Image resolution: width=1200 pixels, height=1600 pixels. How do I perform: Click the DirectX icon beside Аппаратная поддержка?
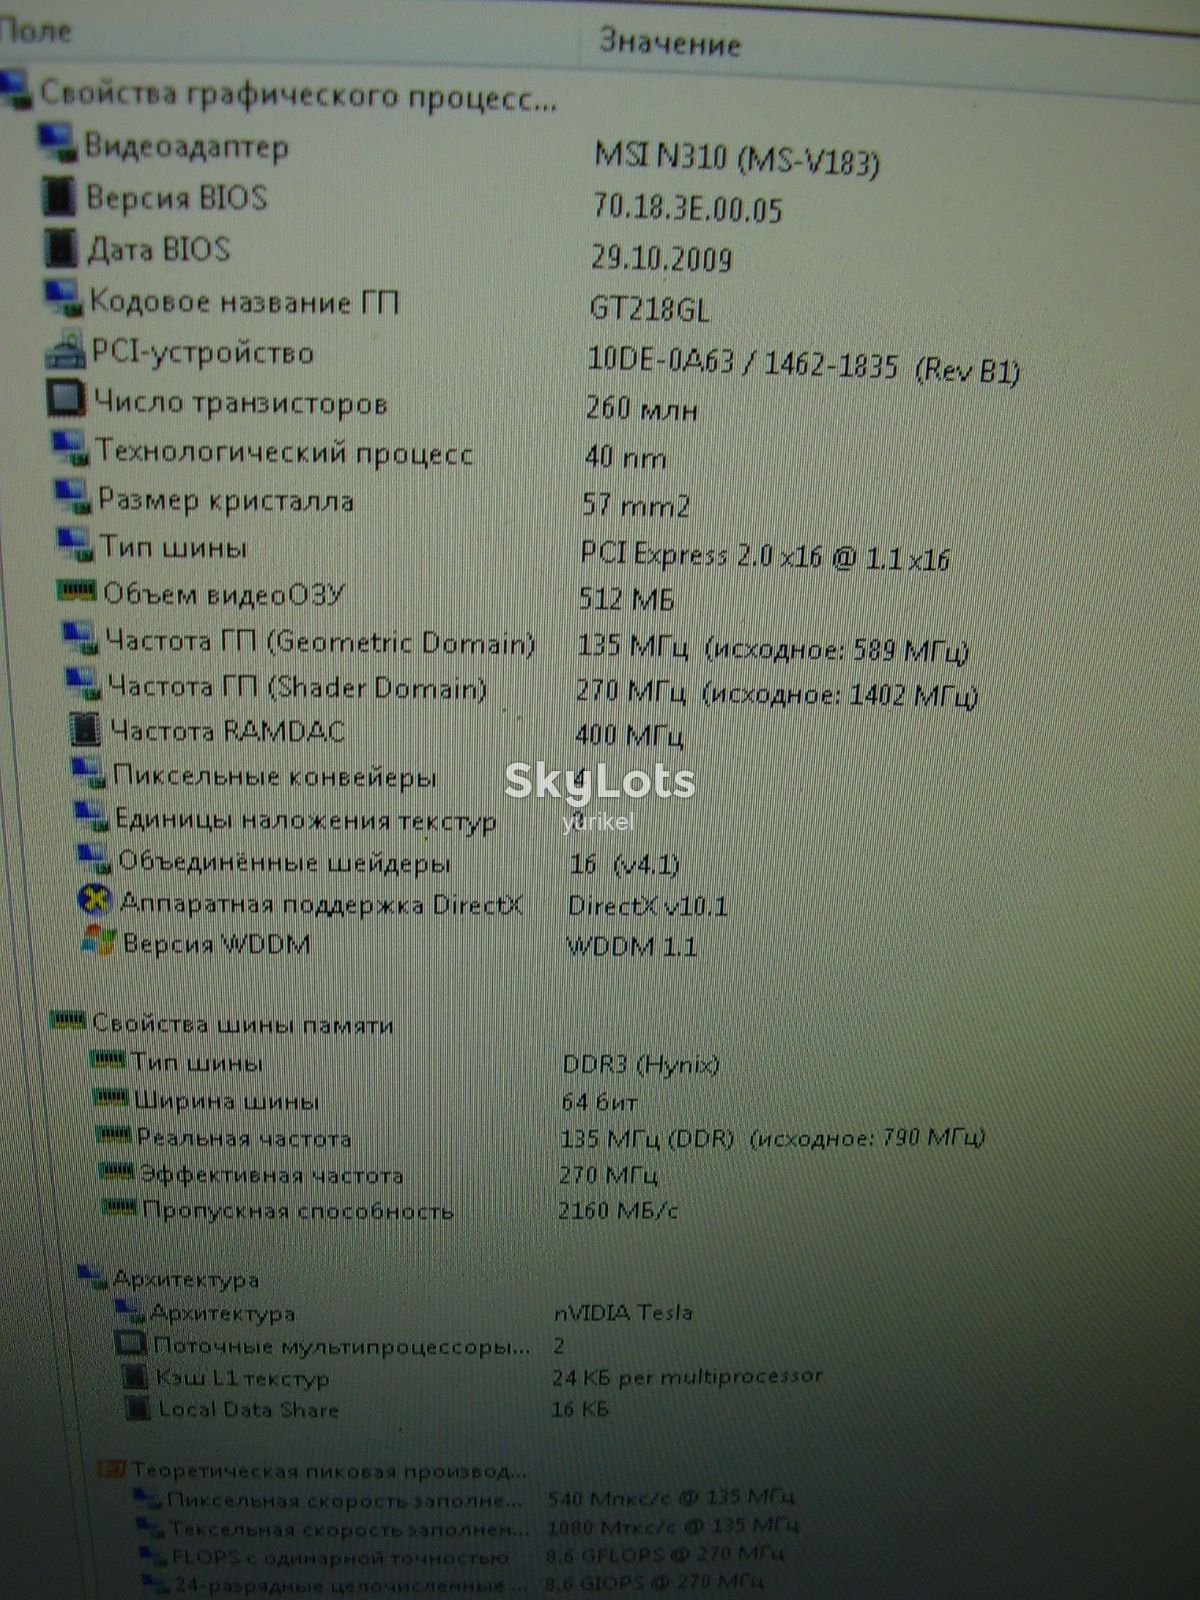(x=95, y=901)
